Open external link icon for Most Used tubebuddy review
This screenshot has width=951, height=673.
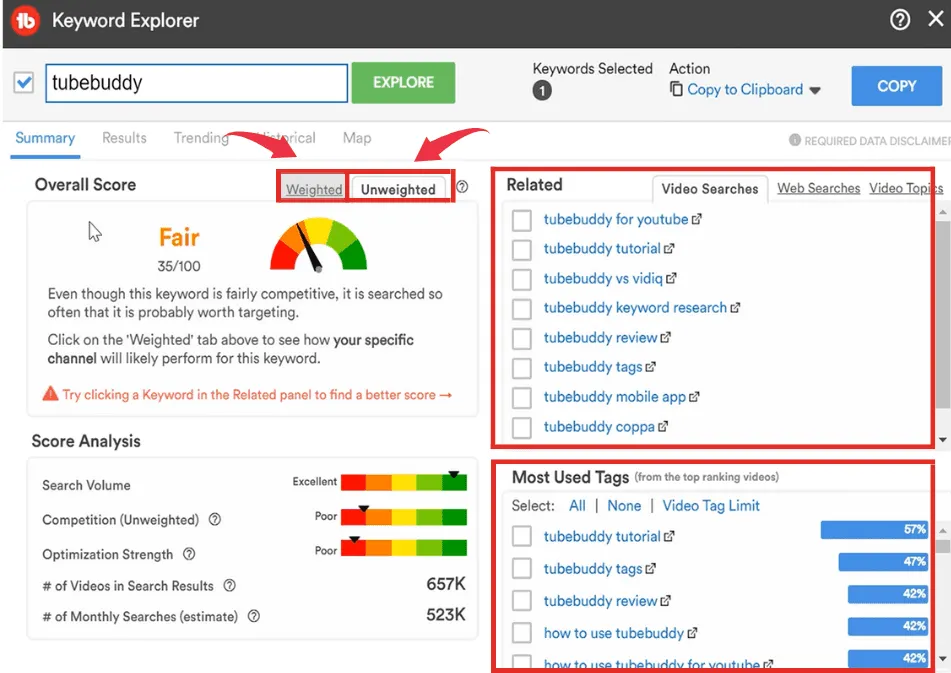click(x=665, y=601)
